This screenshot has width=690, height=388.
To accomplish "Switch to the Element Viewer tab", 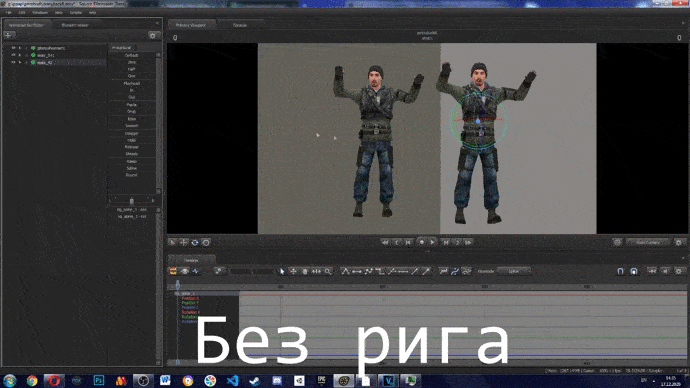I will (75, 25).
